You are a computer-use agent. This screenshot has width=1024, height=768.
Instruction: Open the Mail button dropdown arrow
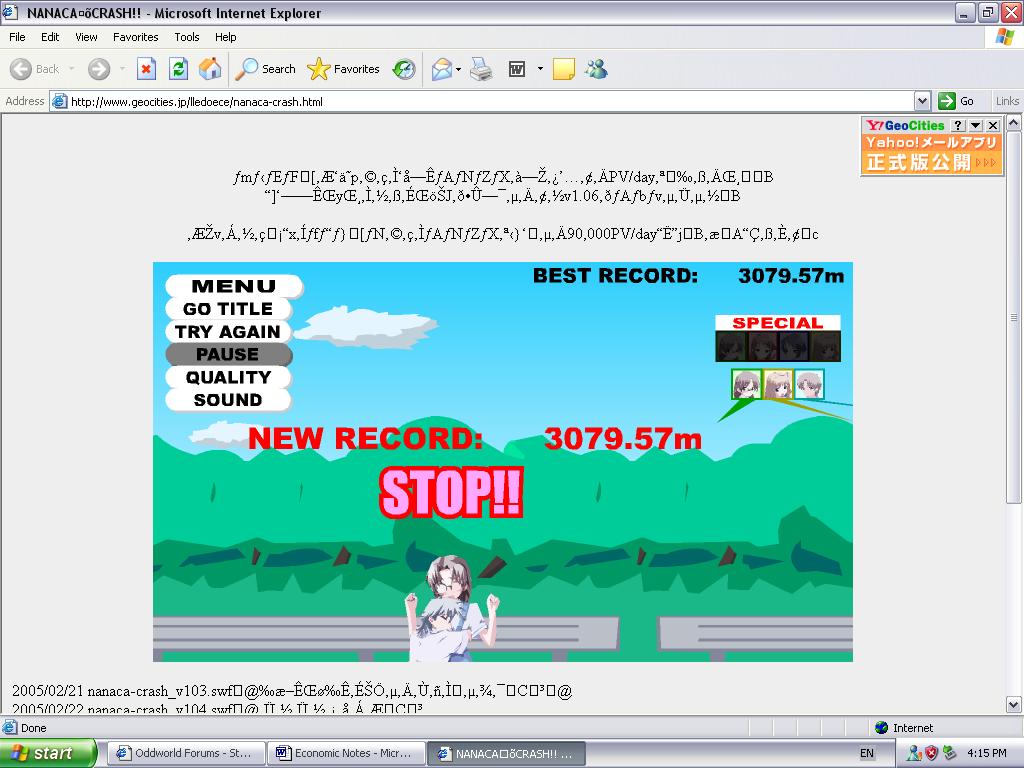click(x=459, y=69)
